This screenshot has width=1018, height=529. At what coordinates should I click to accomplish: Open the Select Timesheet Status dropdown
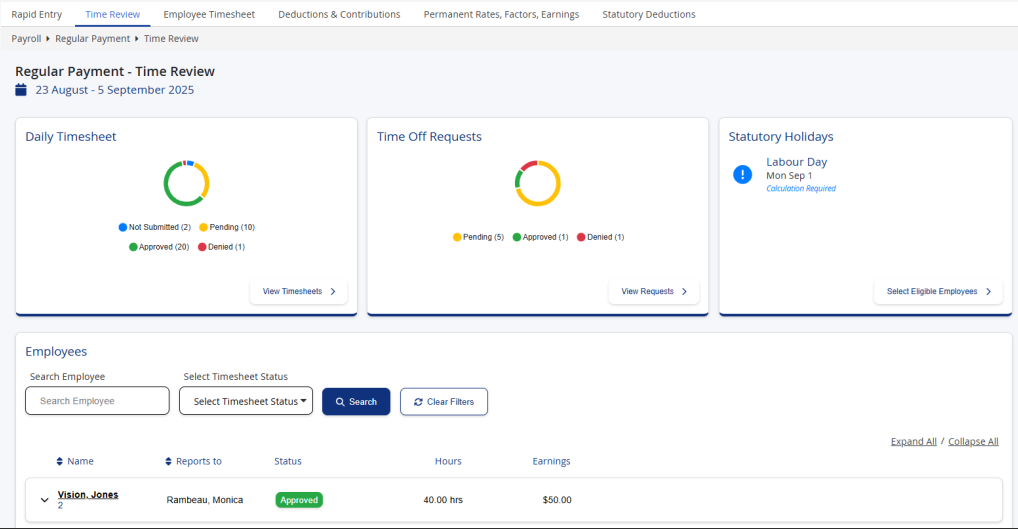(246, 401)
